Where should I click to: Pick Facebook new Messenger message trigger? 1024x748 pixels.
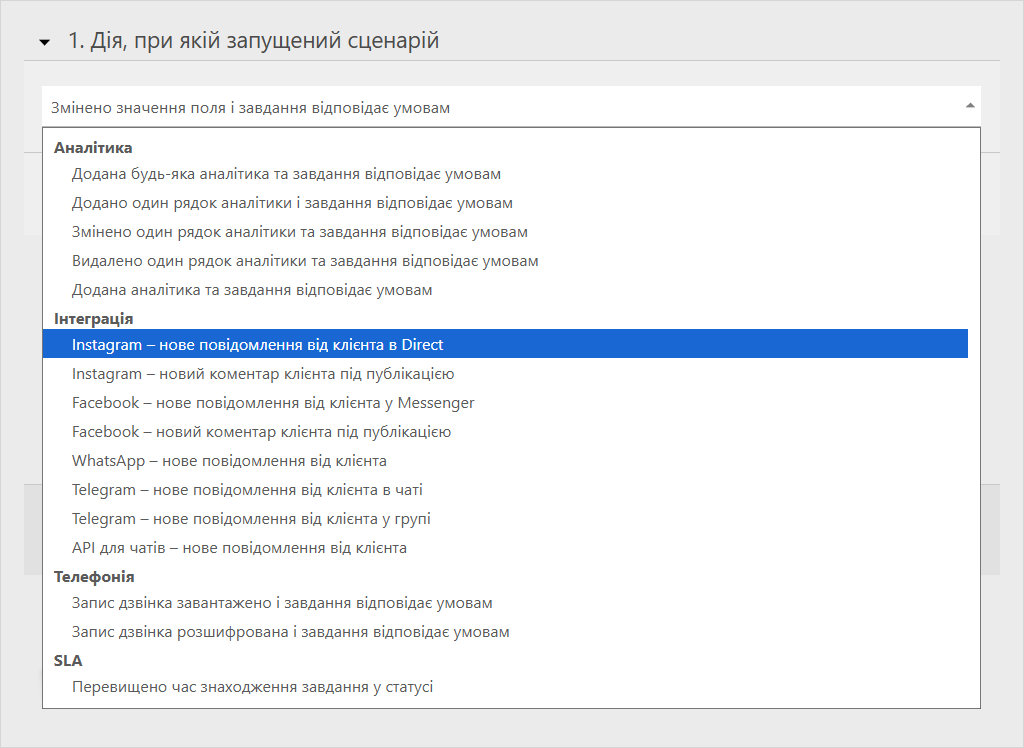click(273, 403)
